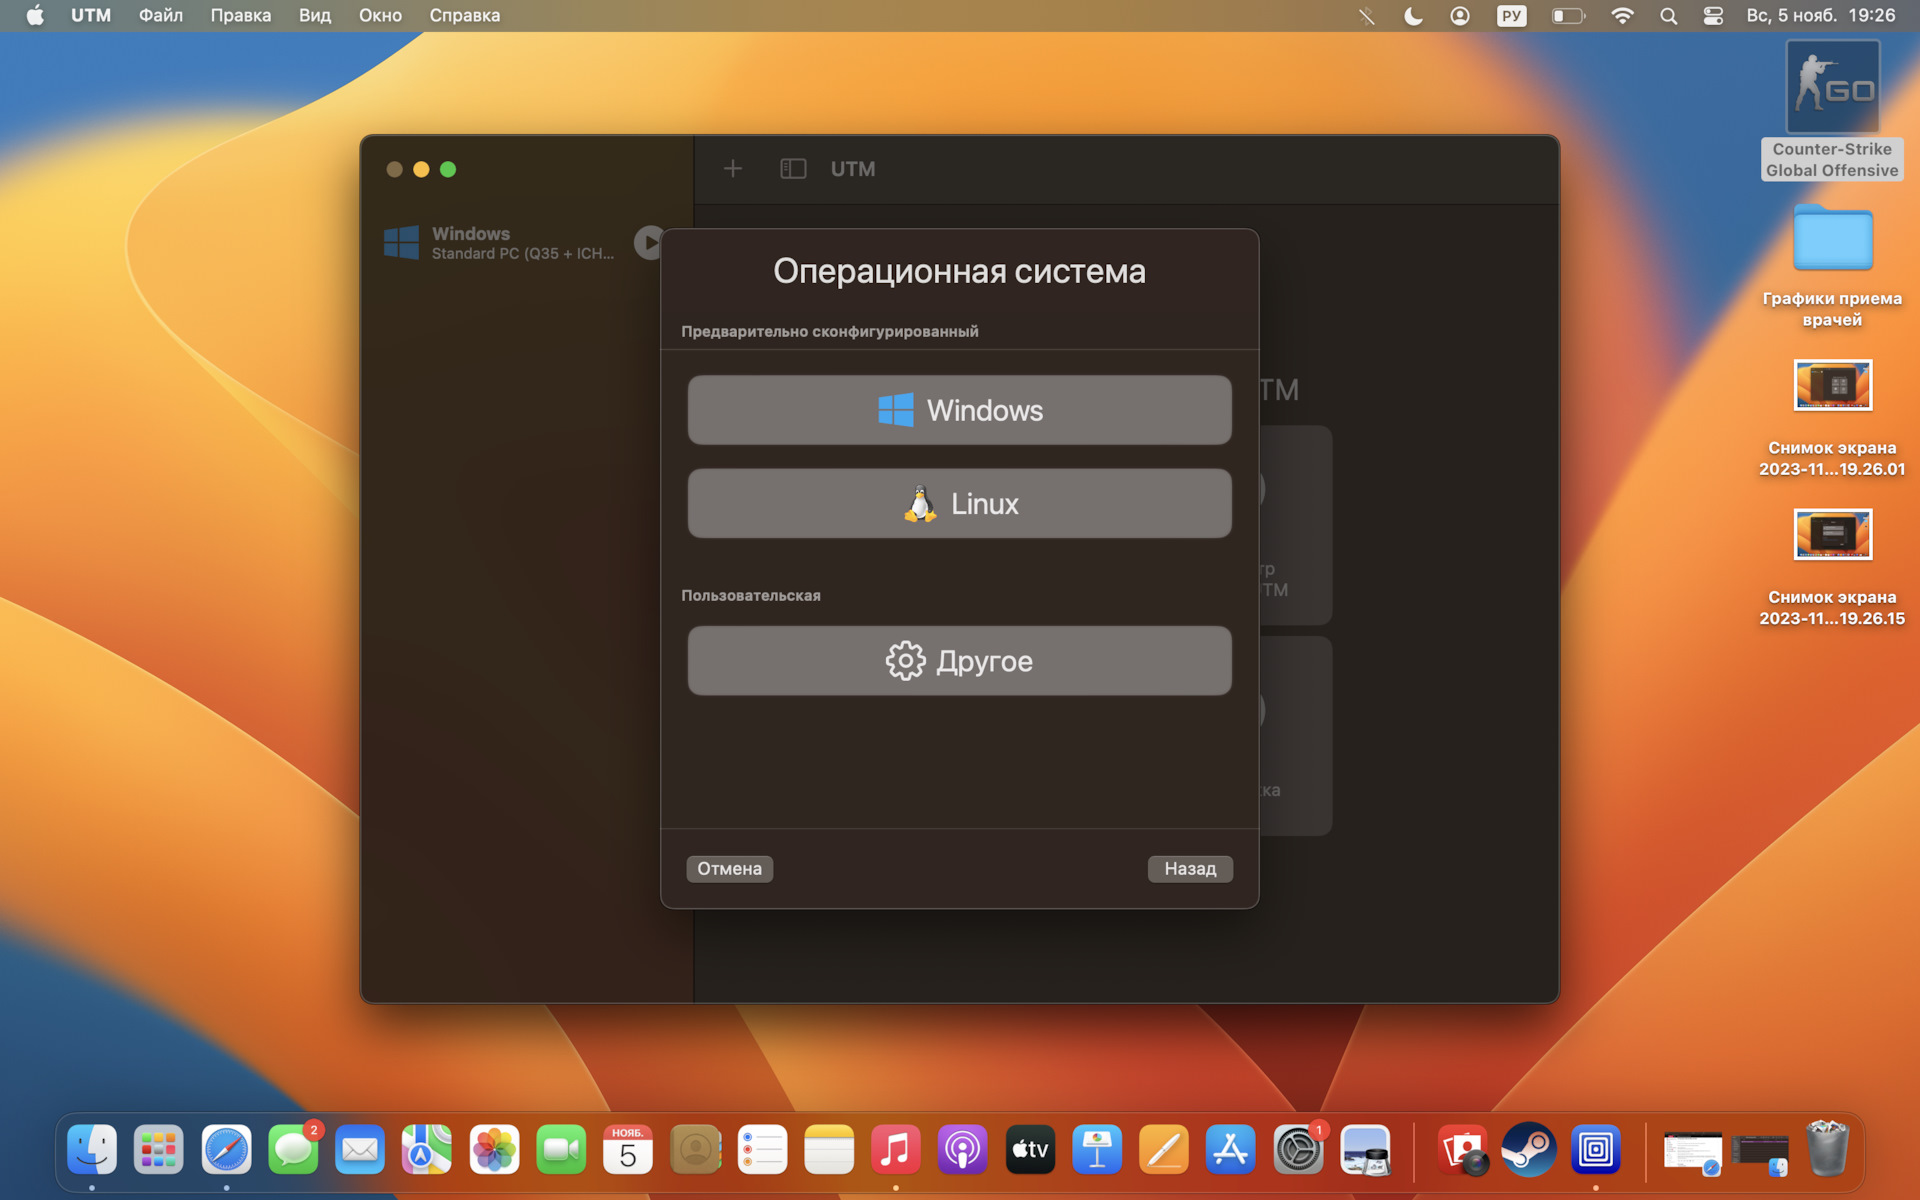This screenshot has width=1920, height=1200.
Task: Open Counter-Strike Global Offensive desktop icon
Action: point(1832,88)
